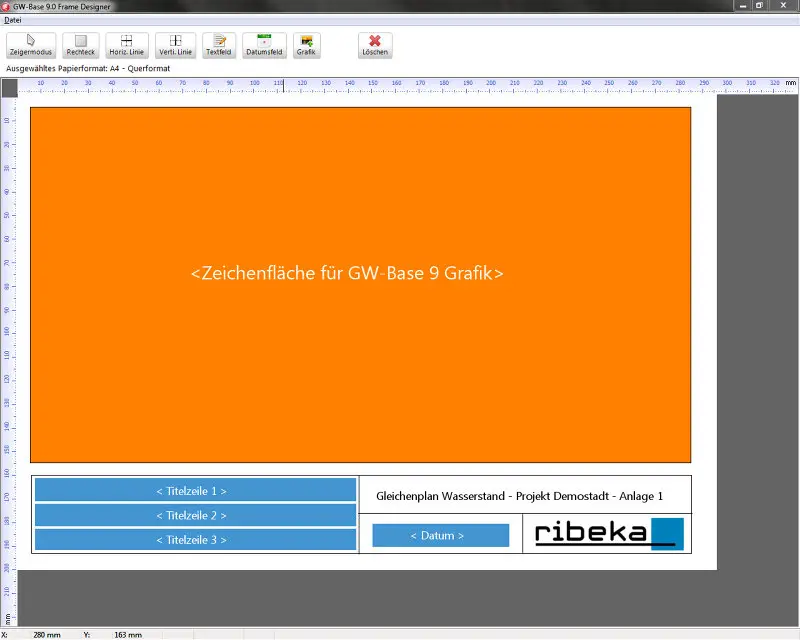Click the Gleichenplan Wasserstand text field
This screenshot has width=800, height=640.
(x=519, y=496)
